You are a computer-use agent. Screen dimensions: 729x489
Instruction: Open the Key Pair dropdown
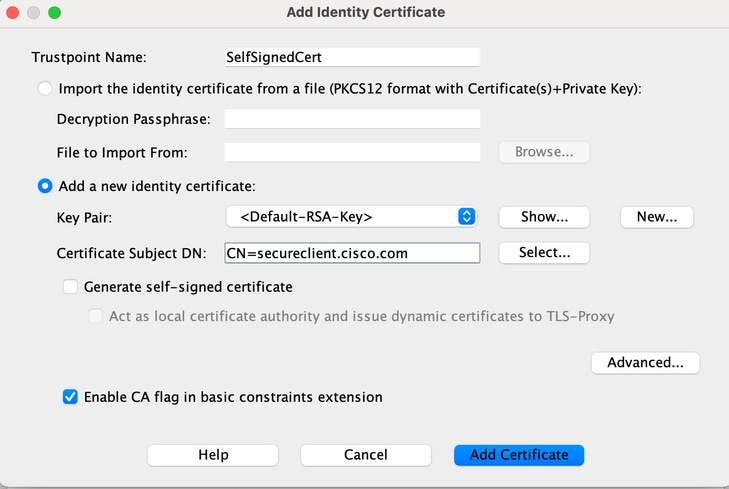350,217
